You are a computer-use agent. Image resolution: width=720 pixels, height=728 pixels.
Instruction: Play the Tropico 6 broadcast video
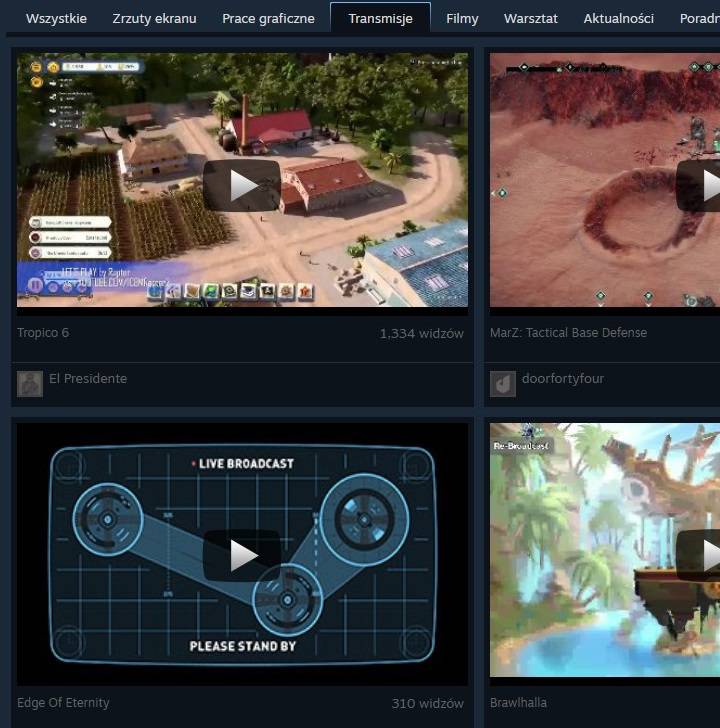241,185
